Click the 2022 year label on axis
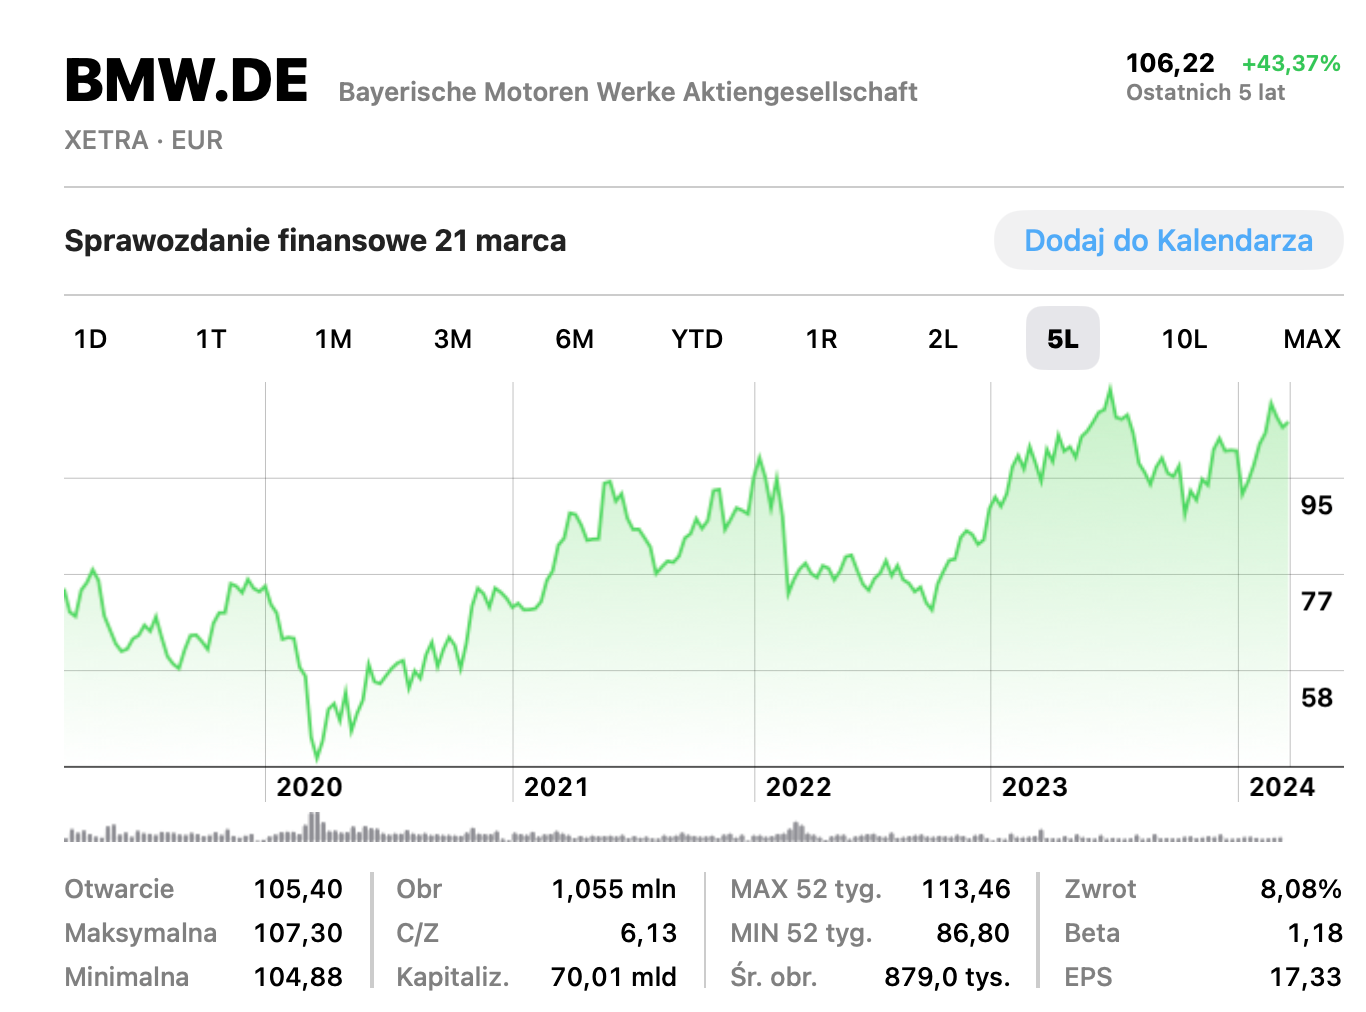 798,787
